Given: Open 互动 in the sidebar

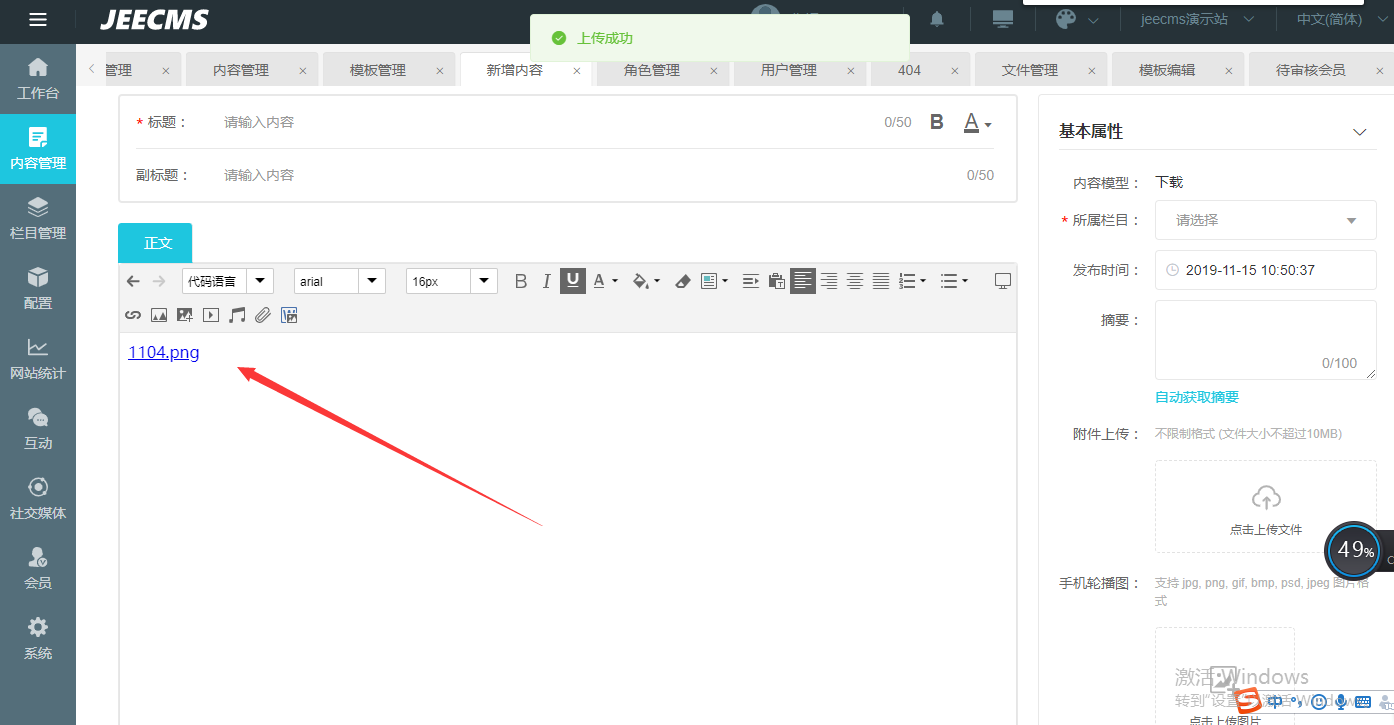Looking at the screenshot, I should [38, 429].
